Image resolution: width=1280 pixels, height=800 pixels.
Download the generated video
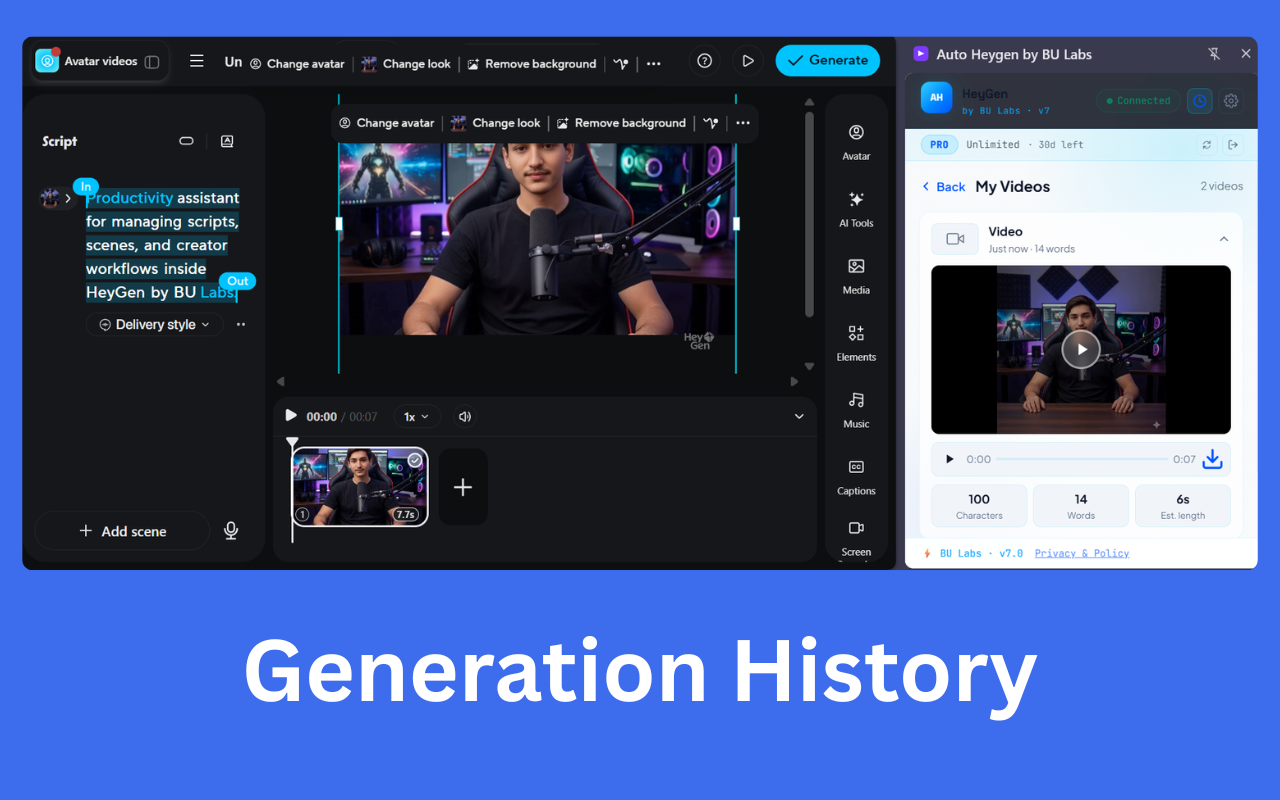1212,459
